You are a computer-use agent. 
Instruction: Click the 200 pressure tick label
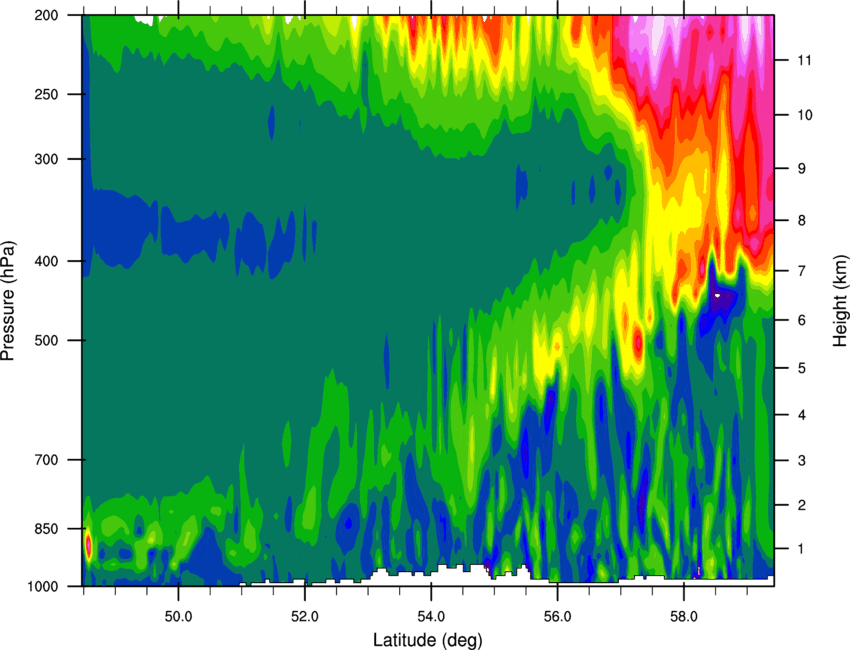pos(46,15)
